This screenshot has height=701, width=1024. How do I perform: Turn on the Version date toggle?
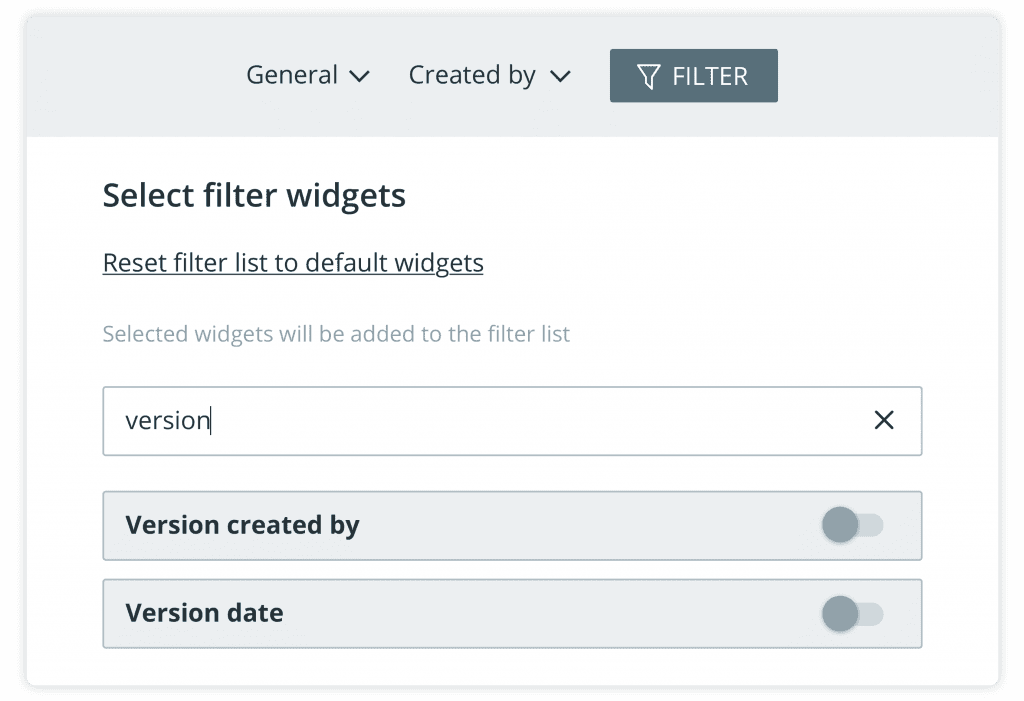(852, 613)
